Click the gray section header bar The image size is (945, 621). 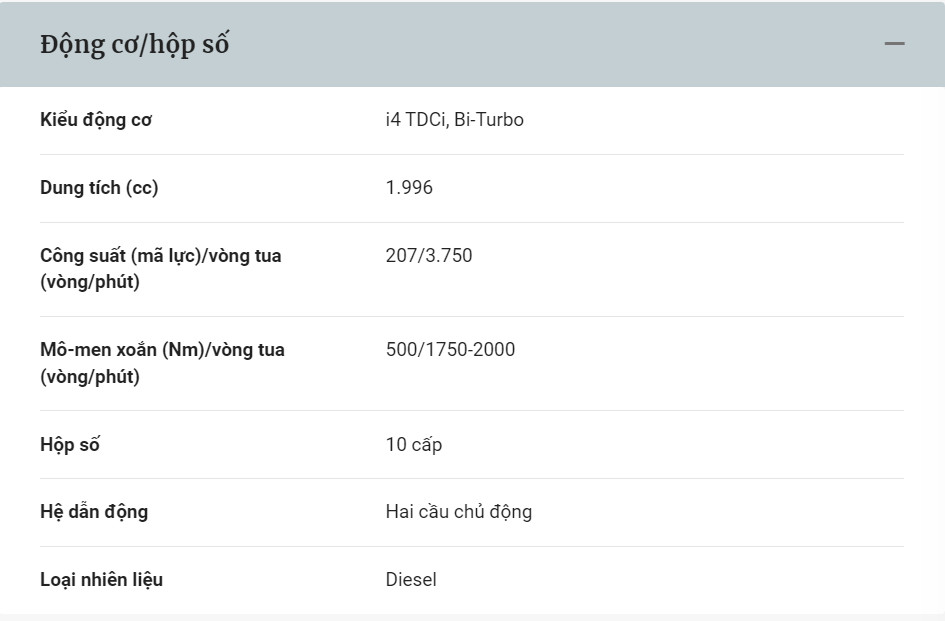click(x=472, y=44)
